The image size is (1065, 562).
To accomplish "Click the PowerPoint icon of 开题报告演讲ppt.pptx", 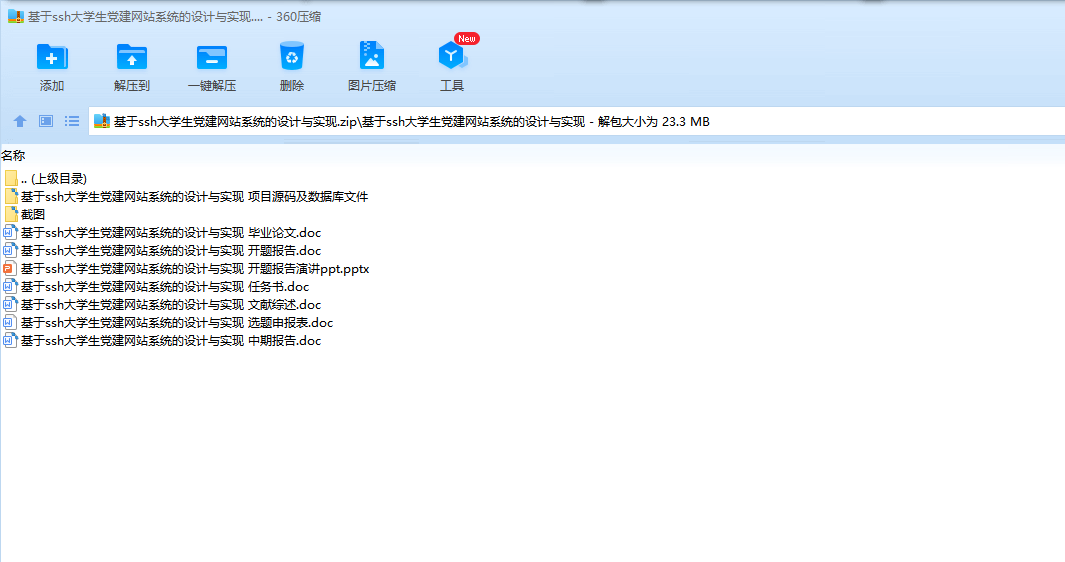I will (10, 268).
